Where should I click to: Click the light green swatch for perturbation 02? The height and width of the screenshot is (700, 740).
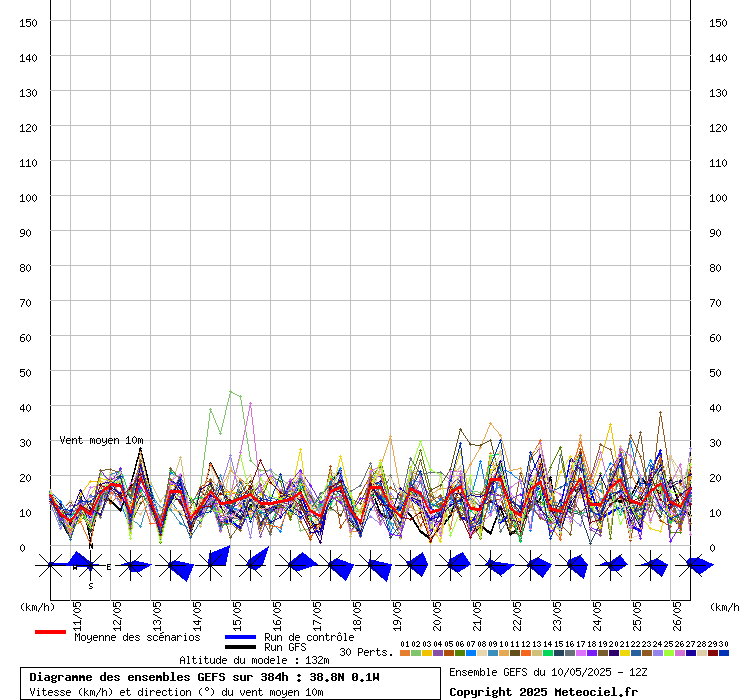(416, 653)
